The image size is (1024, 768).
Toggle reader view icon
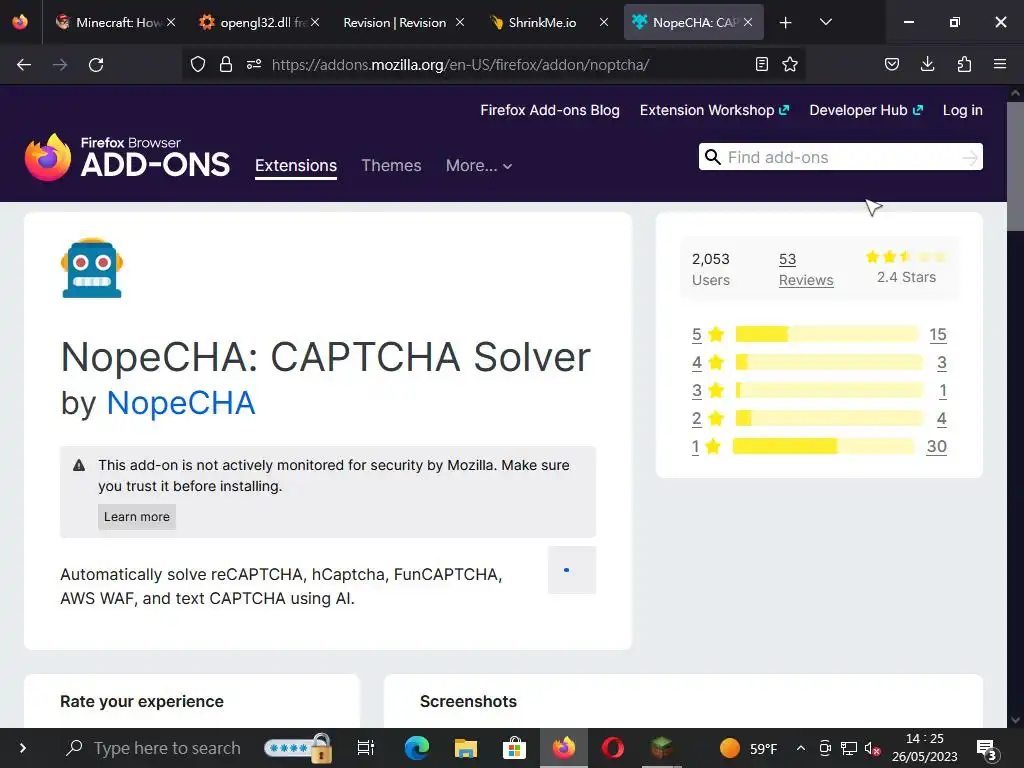coord(761,64)
